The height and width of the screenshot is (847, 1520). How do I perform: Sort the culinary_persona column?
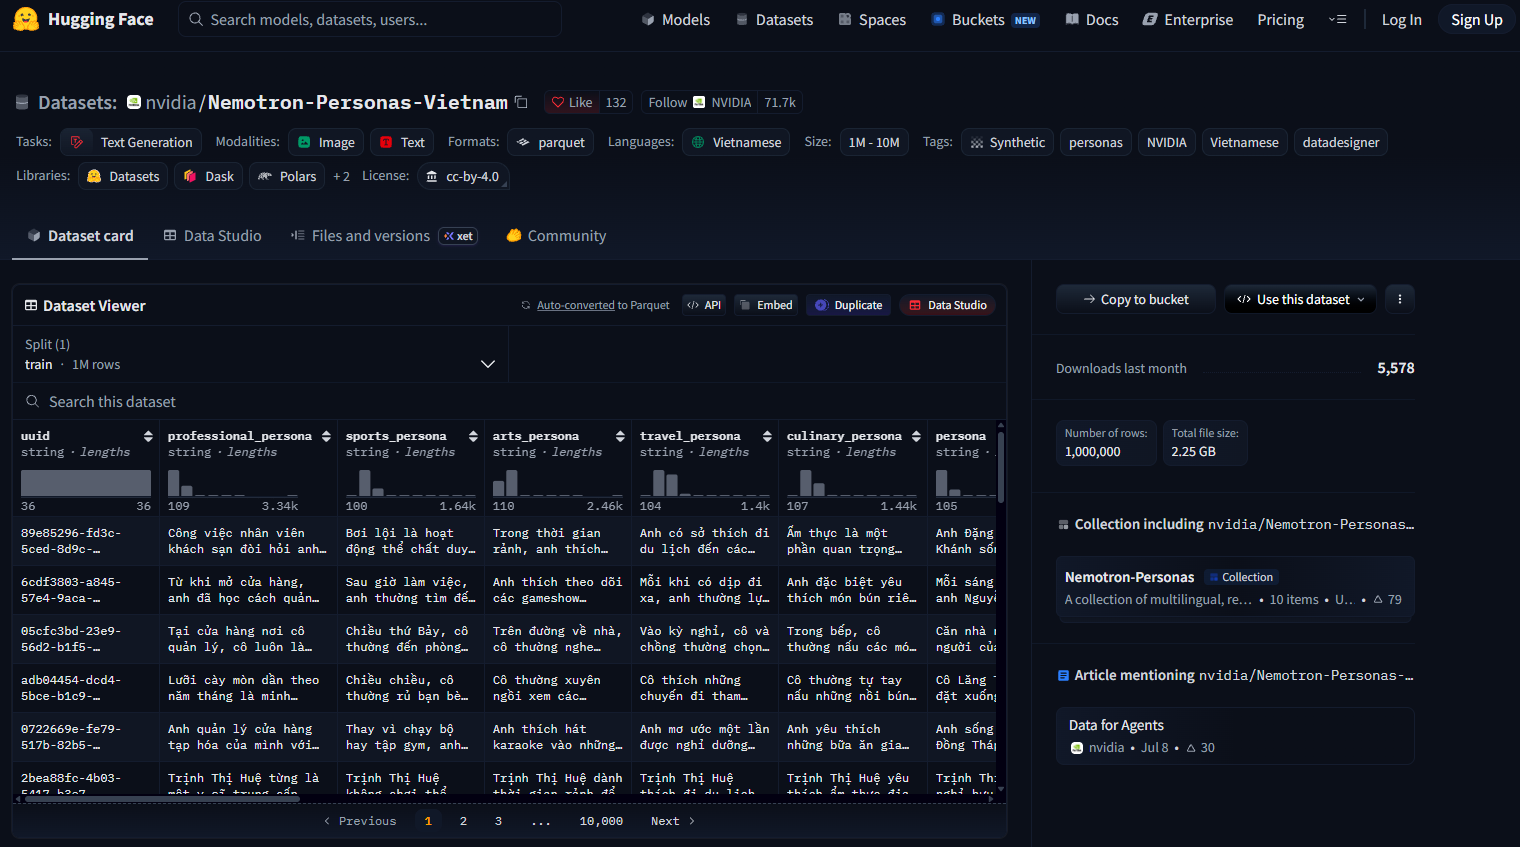coord(916,436)
